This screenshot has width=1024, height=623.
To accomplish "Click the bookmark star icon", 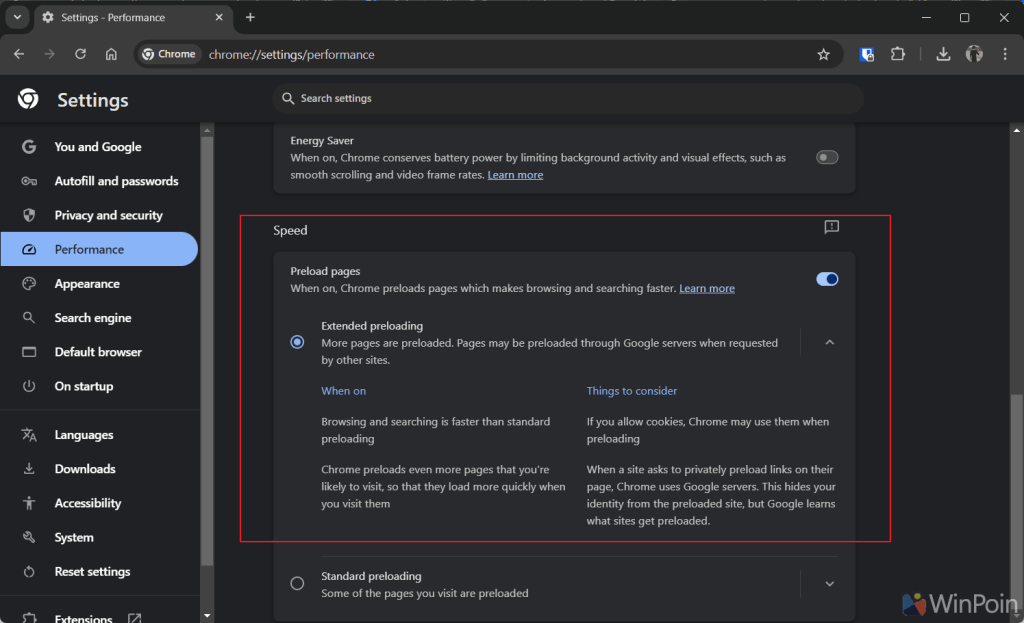I will coord(823,54).
